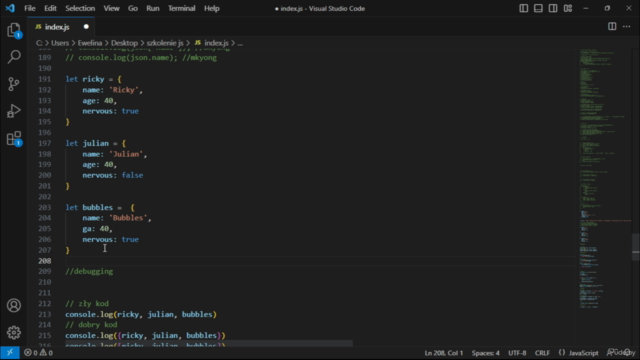Click the remote window status icon
Image resolution: width=640 pixels, height=360 pixels.
(10, 352)
